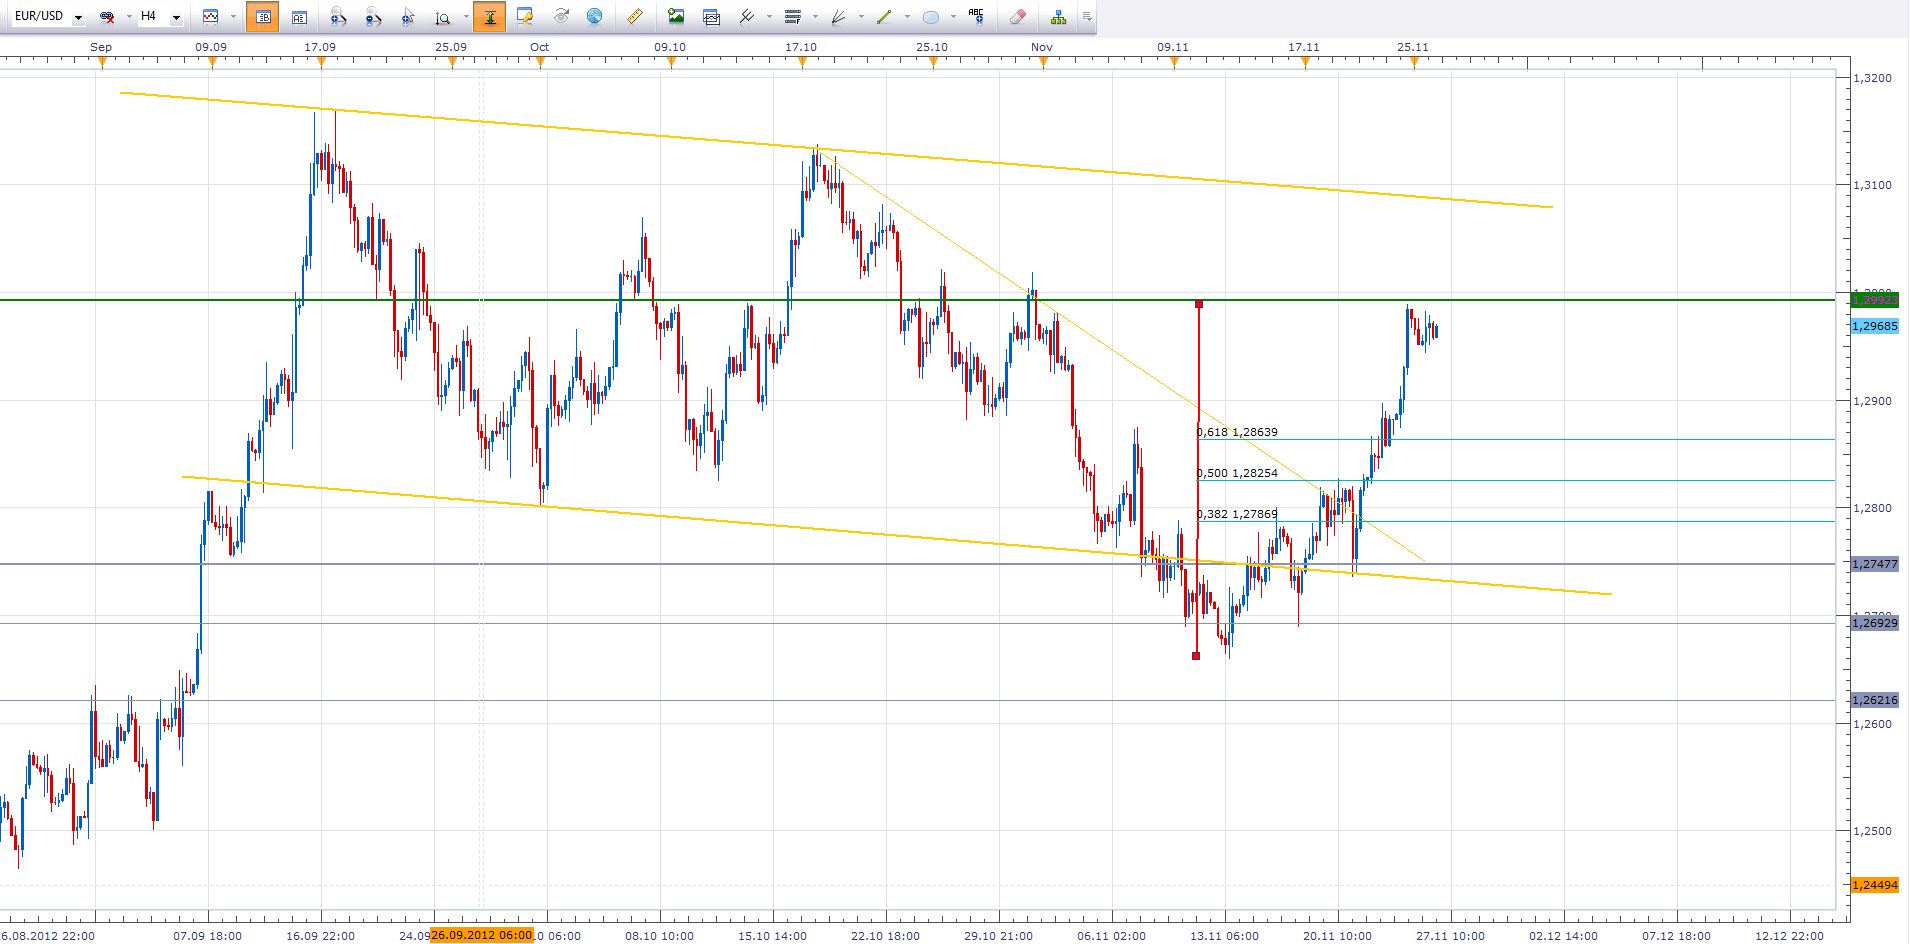Select the ruler measurement tool
This screenshot has height=944, width=1910.
point(634,17)
